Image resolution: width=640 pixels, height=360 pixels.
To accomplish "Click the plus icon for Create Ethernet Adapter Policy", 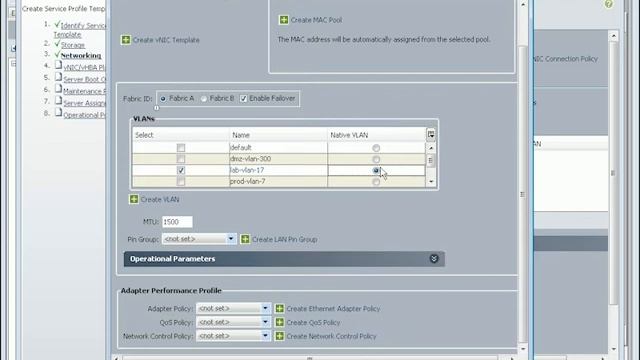I will pyautogui.click(x=279, y=309).
